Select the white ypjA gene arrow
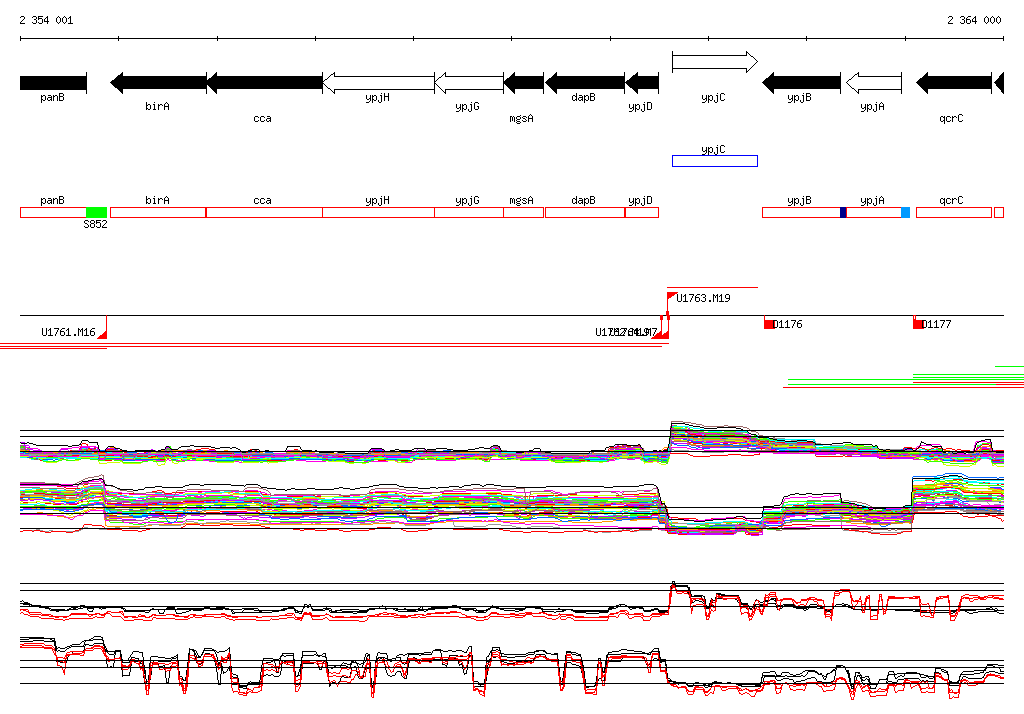Screen dimensions: 1024x714 [873, 82]
